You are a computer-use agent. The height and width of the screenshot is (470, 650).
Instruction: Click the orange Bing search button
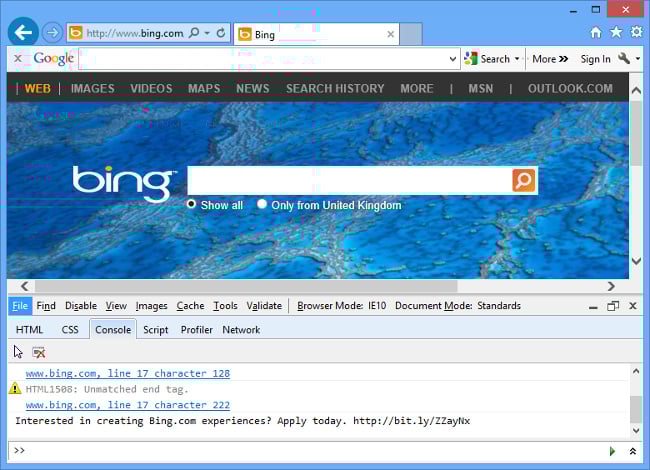[x=524, y=180]
